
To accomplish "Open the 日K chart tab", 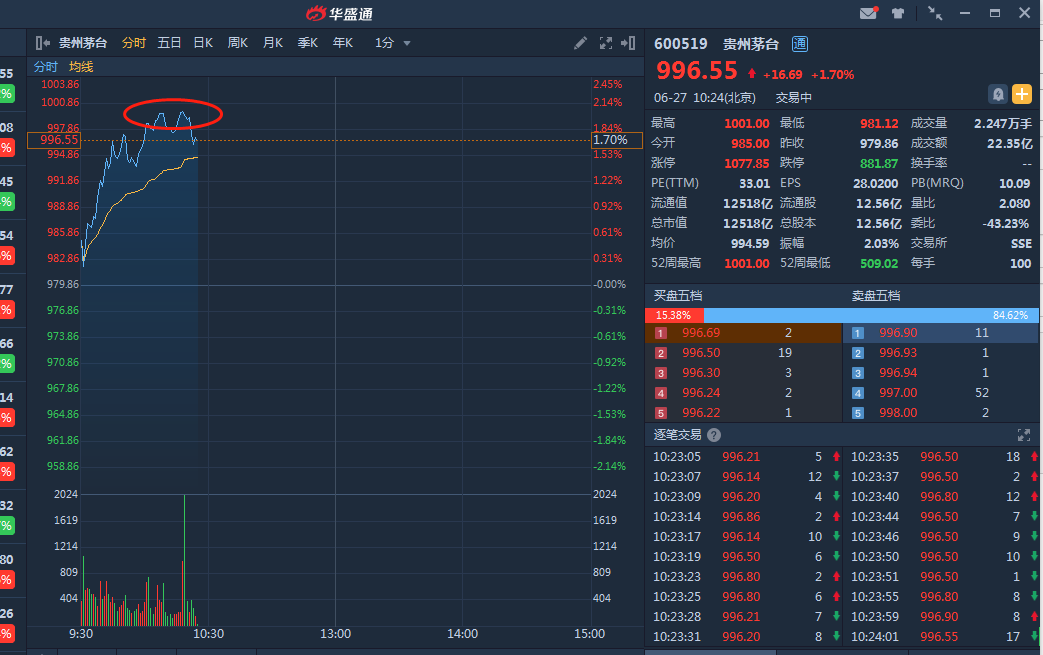I will pyautogui.click(x=203, y=43).
